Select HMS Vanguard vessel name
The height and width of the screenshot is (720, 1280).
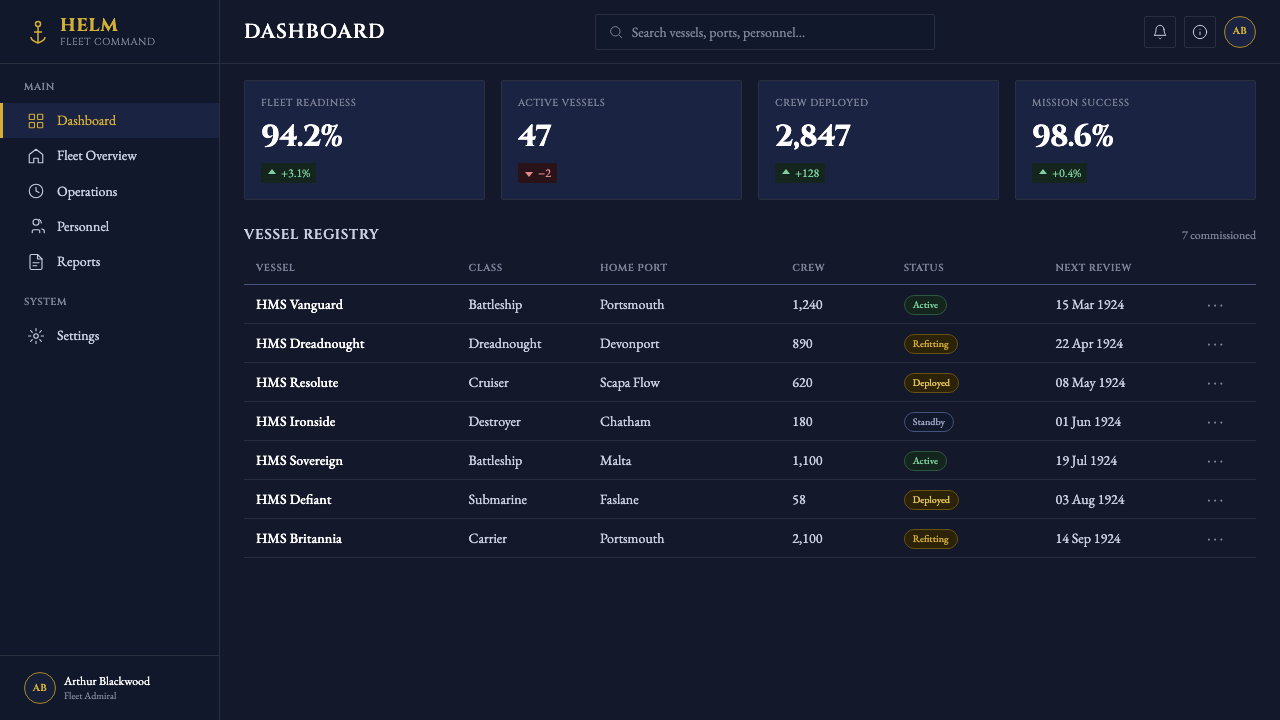[299, 305]
